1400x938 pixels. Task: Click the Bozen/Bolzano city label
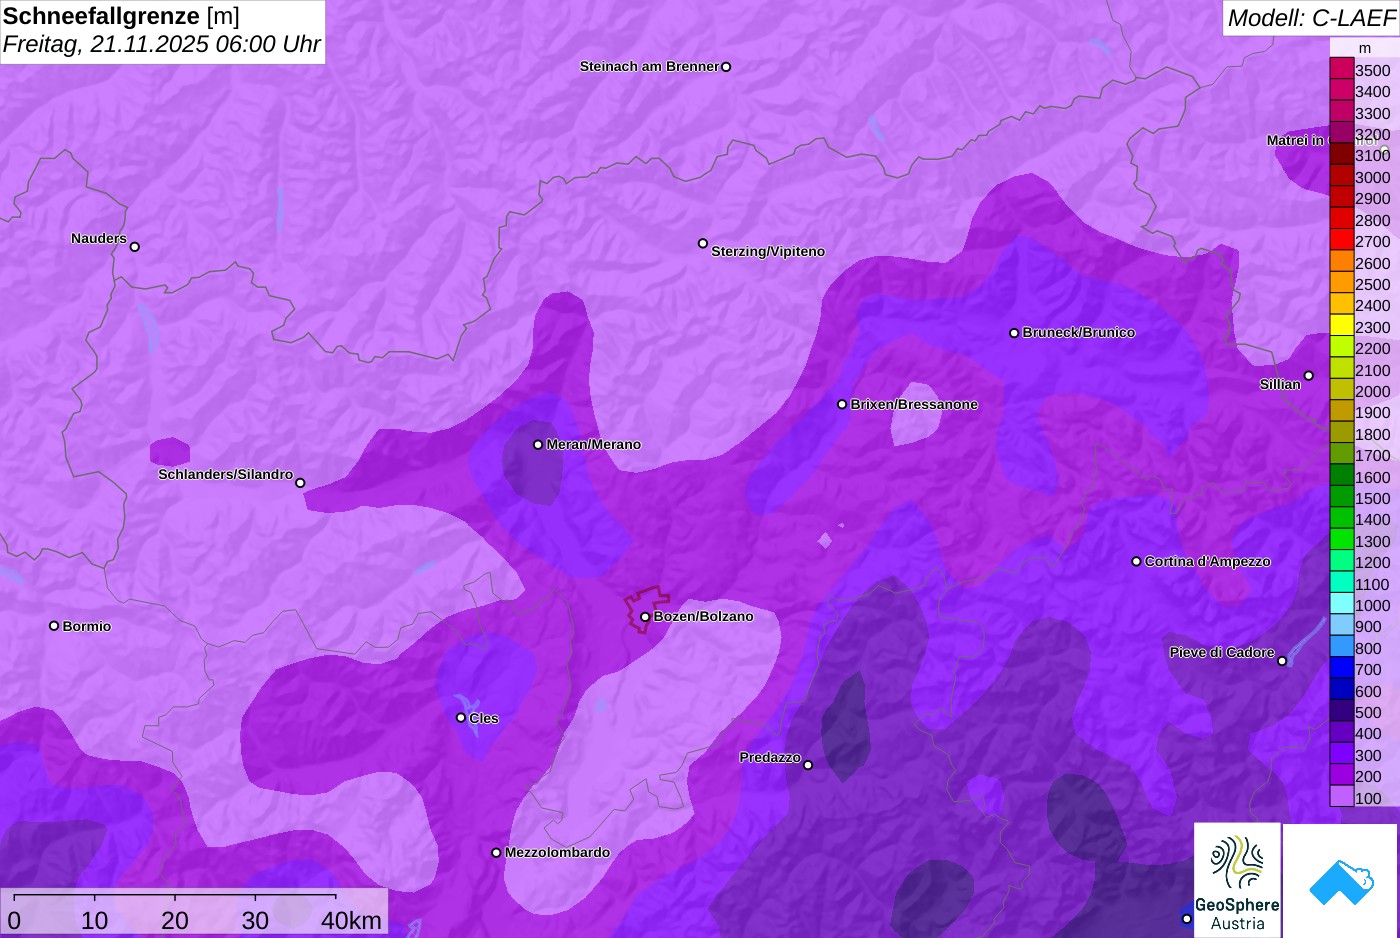tap(703, 616)
